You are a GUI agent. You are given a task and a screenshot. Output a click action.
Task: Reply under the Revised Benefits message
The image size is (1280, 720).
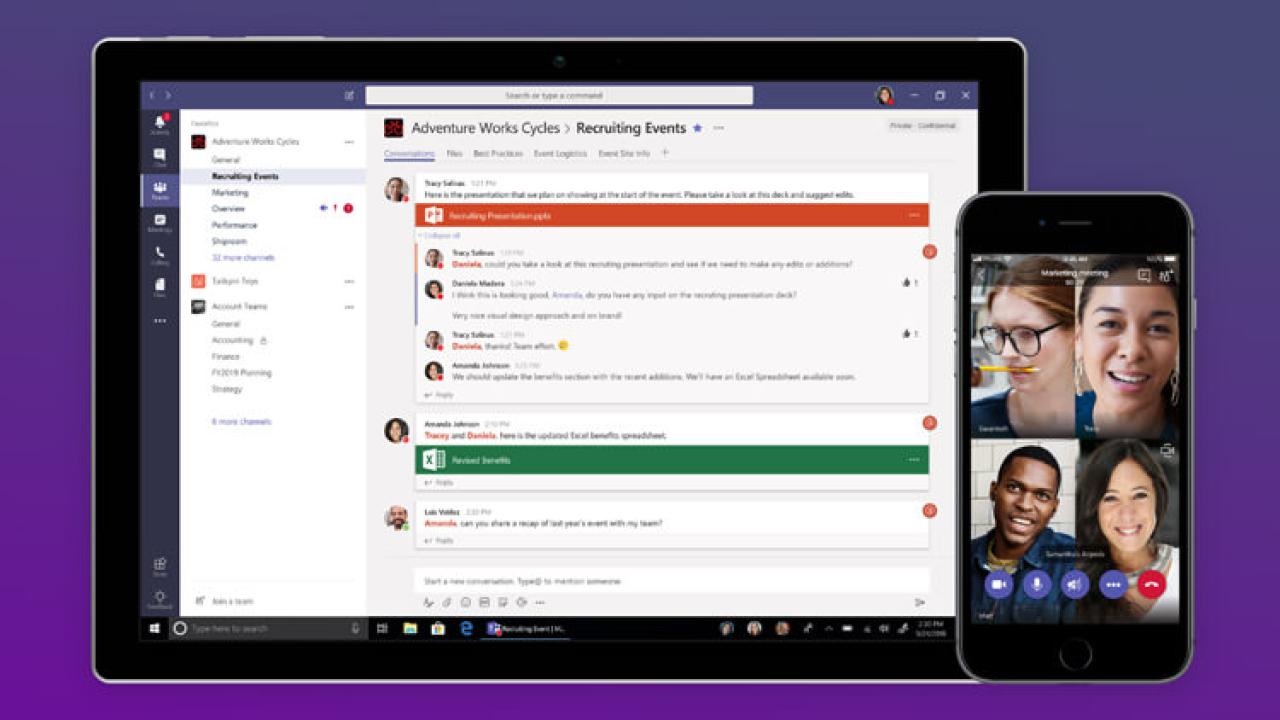coord(439,483)
